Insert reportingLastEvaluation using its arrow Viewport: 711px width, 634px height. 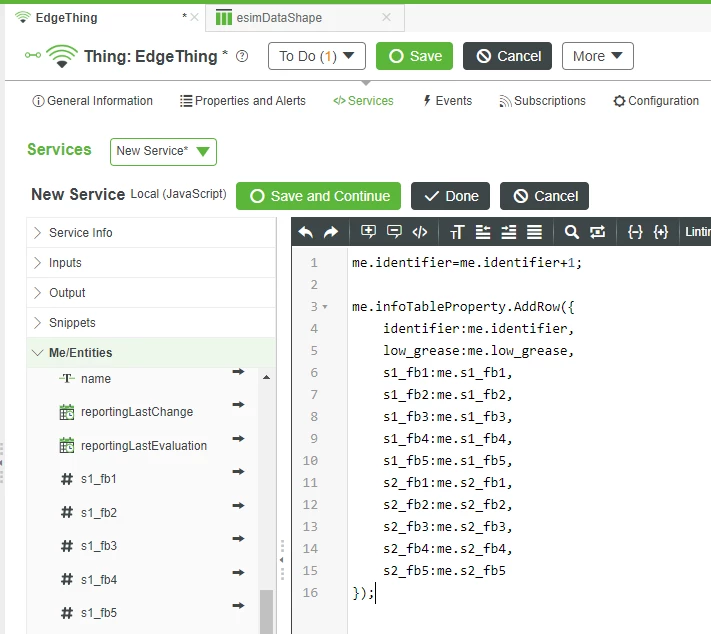point(238,439)
